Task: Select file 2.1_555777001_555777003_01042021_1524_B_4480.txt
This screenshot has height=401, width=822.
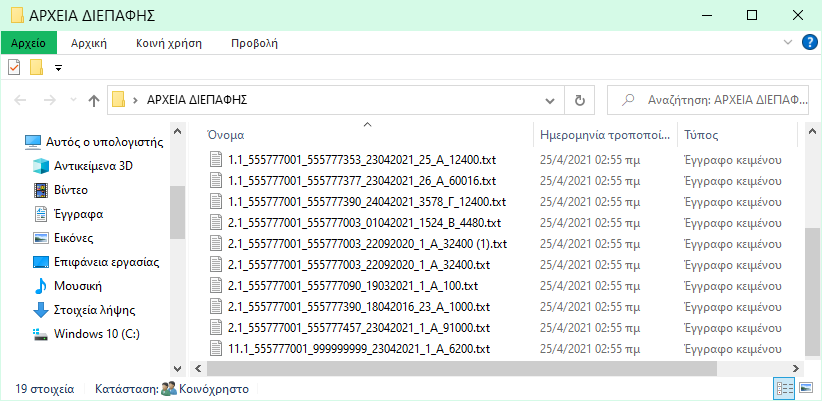Action: [364, 223]
